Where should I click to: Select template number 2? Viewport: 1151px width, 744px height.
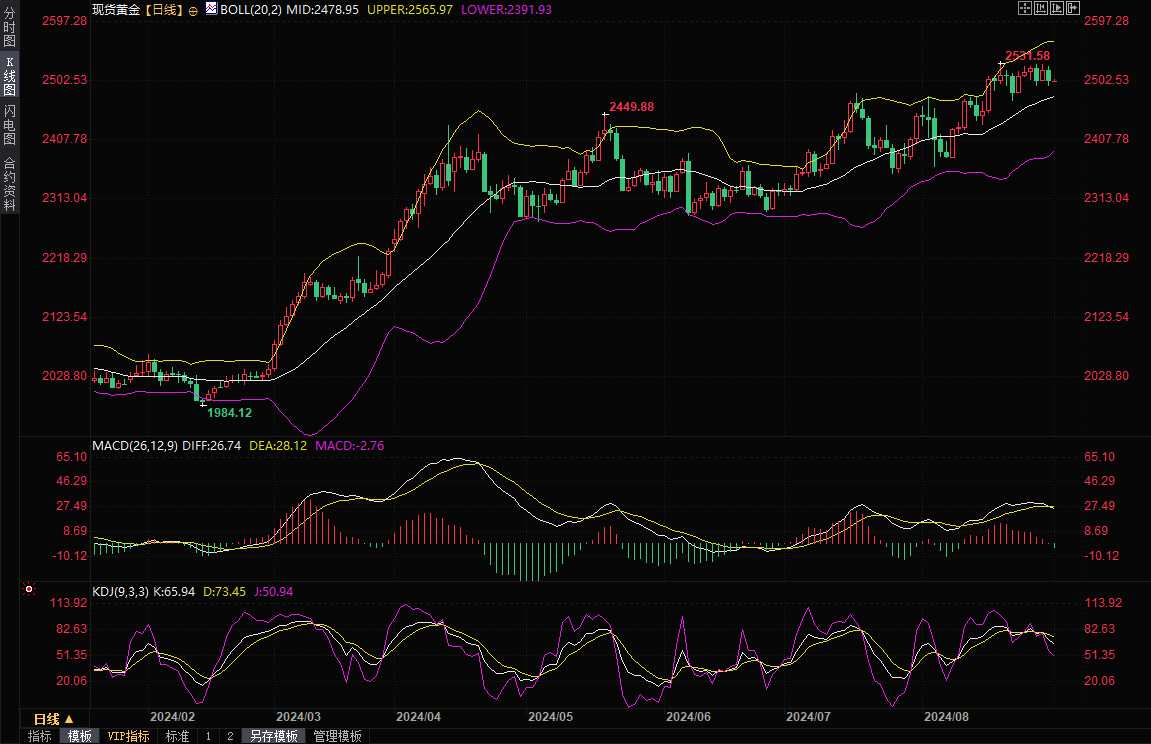point(230,736)
